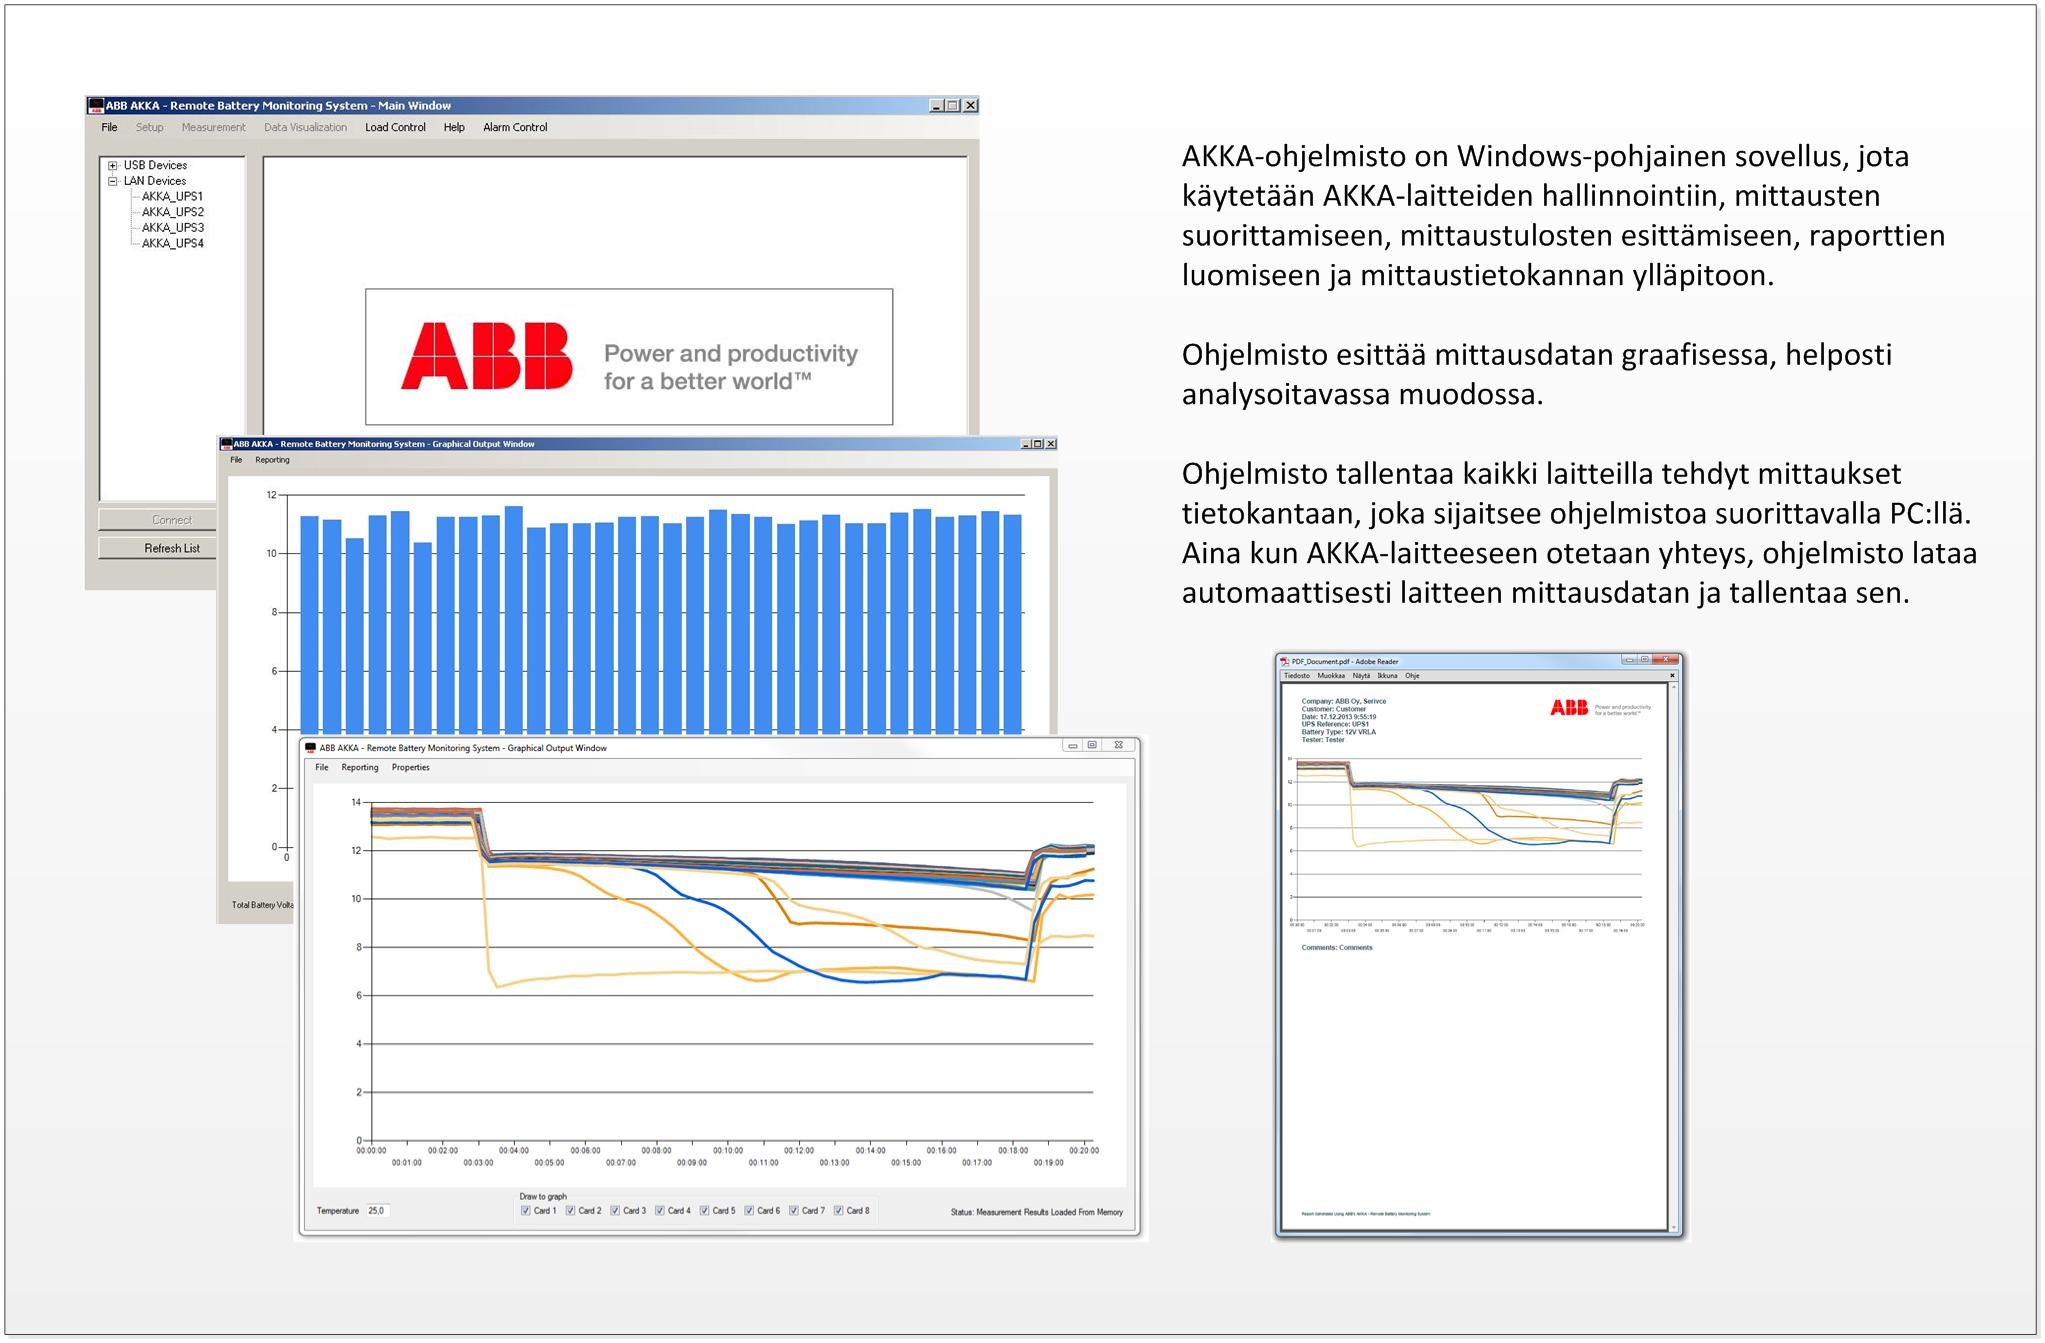Click the ABB logo in PDF report
Image resolution: width=2045 pixels, height=1343 pixels.
[x=1569, y=708]
